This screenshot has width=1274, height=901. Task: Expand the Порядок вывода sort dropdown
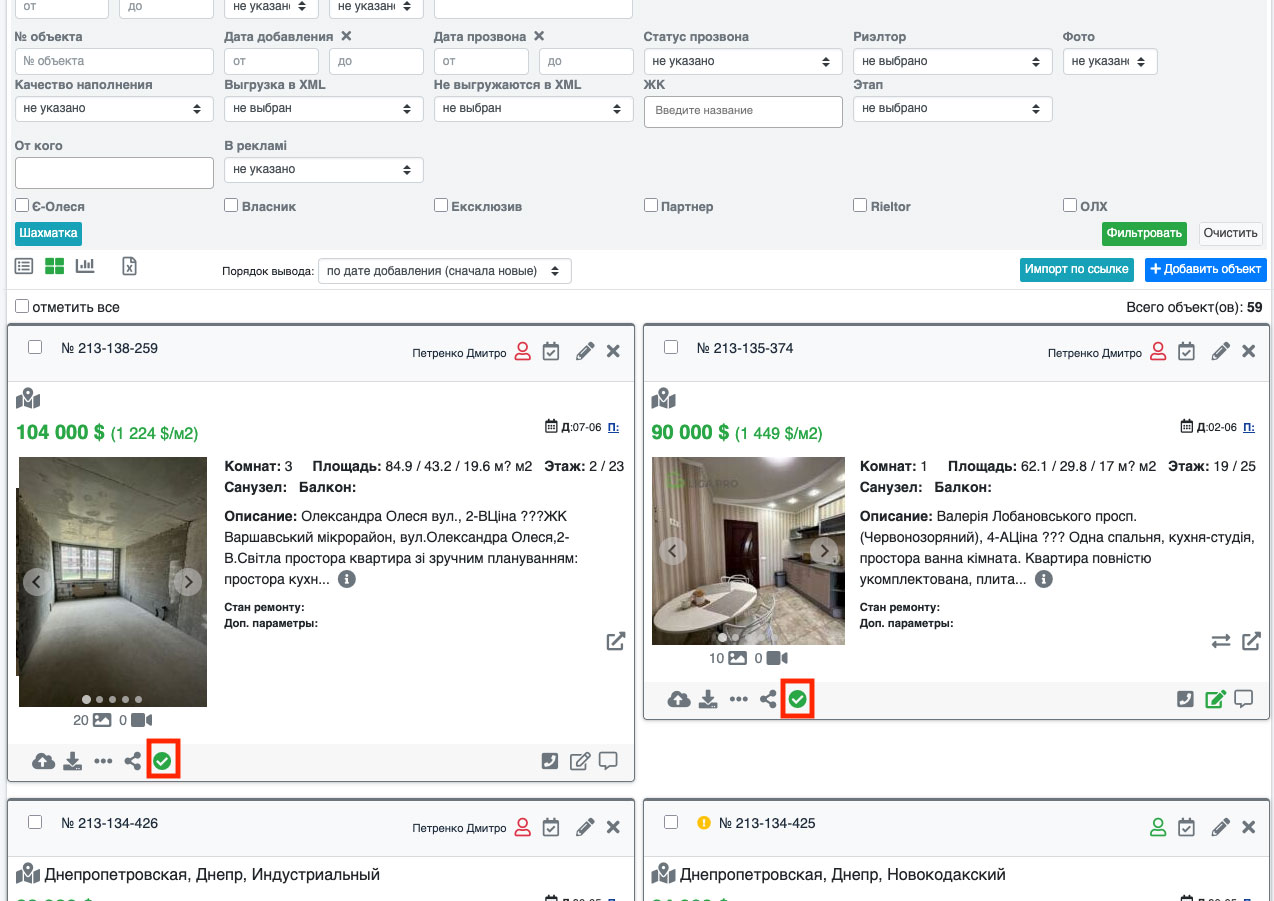pos(444,271)
